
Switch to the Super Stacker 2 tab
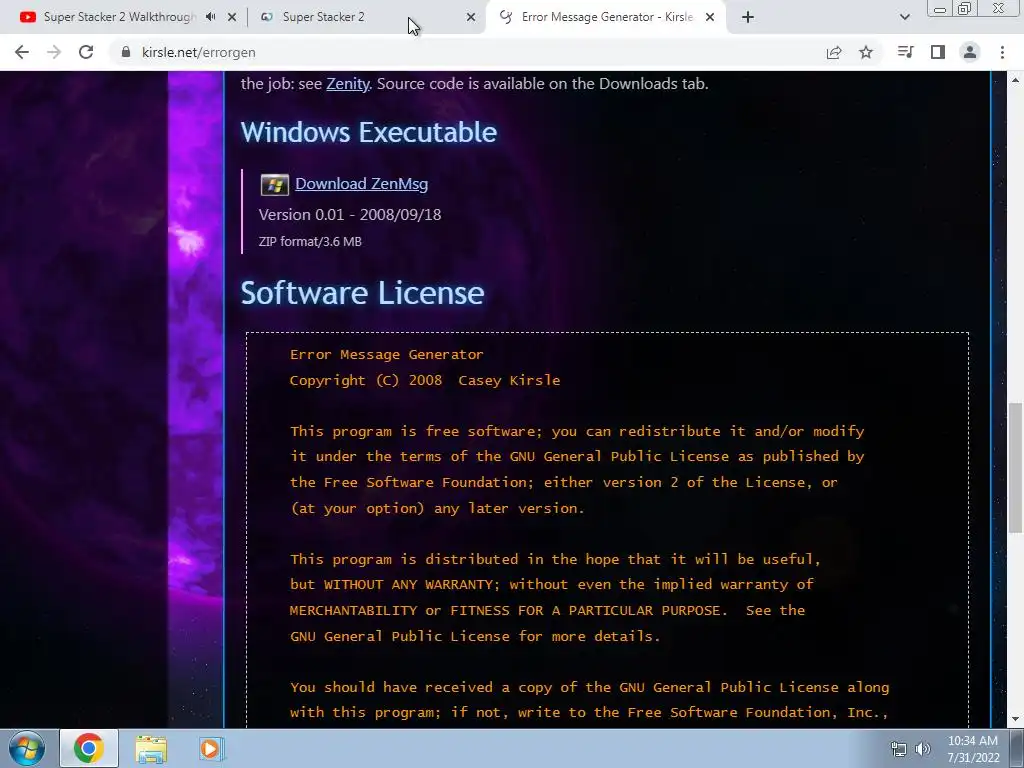323,17
